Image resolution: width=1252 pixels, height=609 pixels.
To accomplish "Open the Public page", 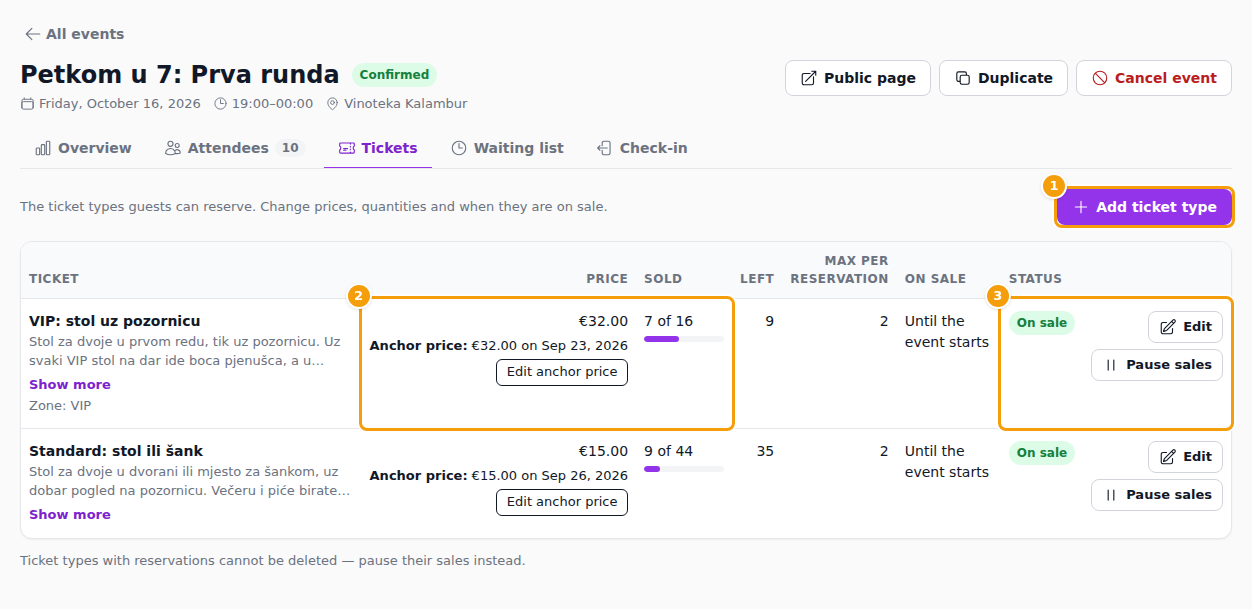I will [858, 78].
